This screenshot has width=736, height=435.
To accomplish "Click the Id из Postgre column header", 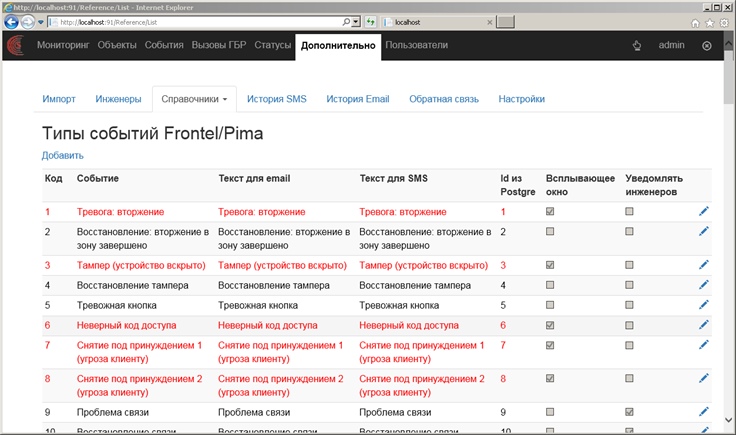I will (518, 185).
